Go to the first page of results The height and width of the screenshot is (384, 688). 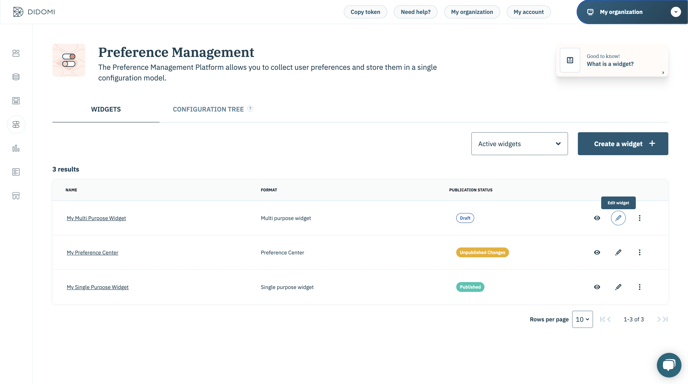(x=602, y=319)
